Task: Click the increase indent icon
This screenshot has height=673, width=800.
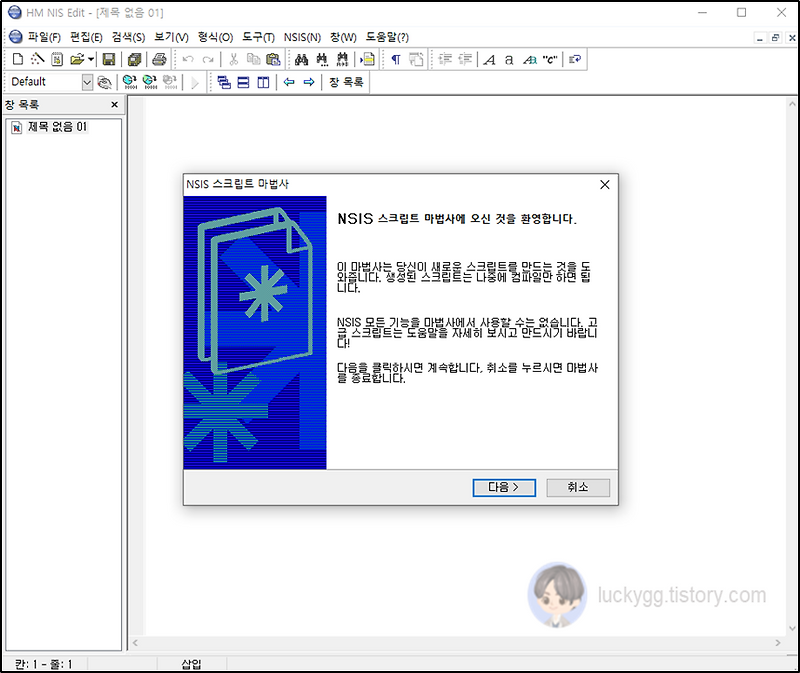Action: pos(445,59)
